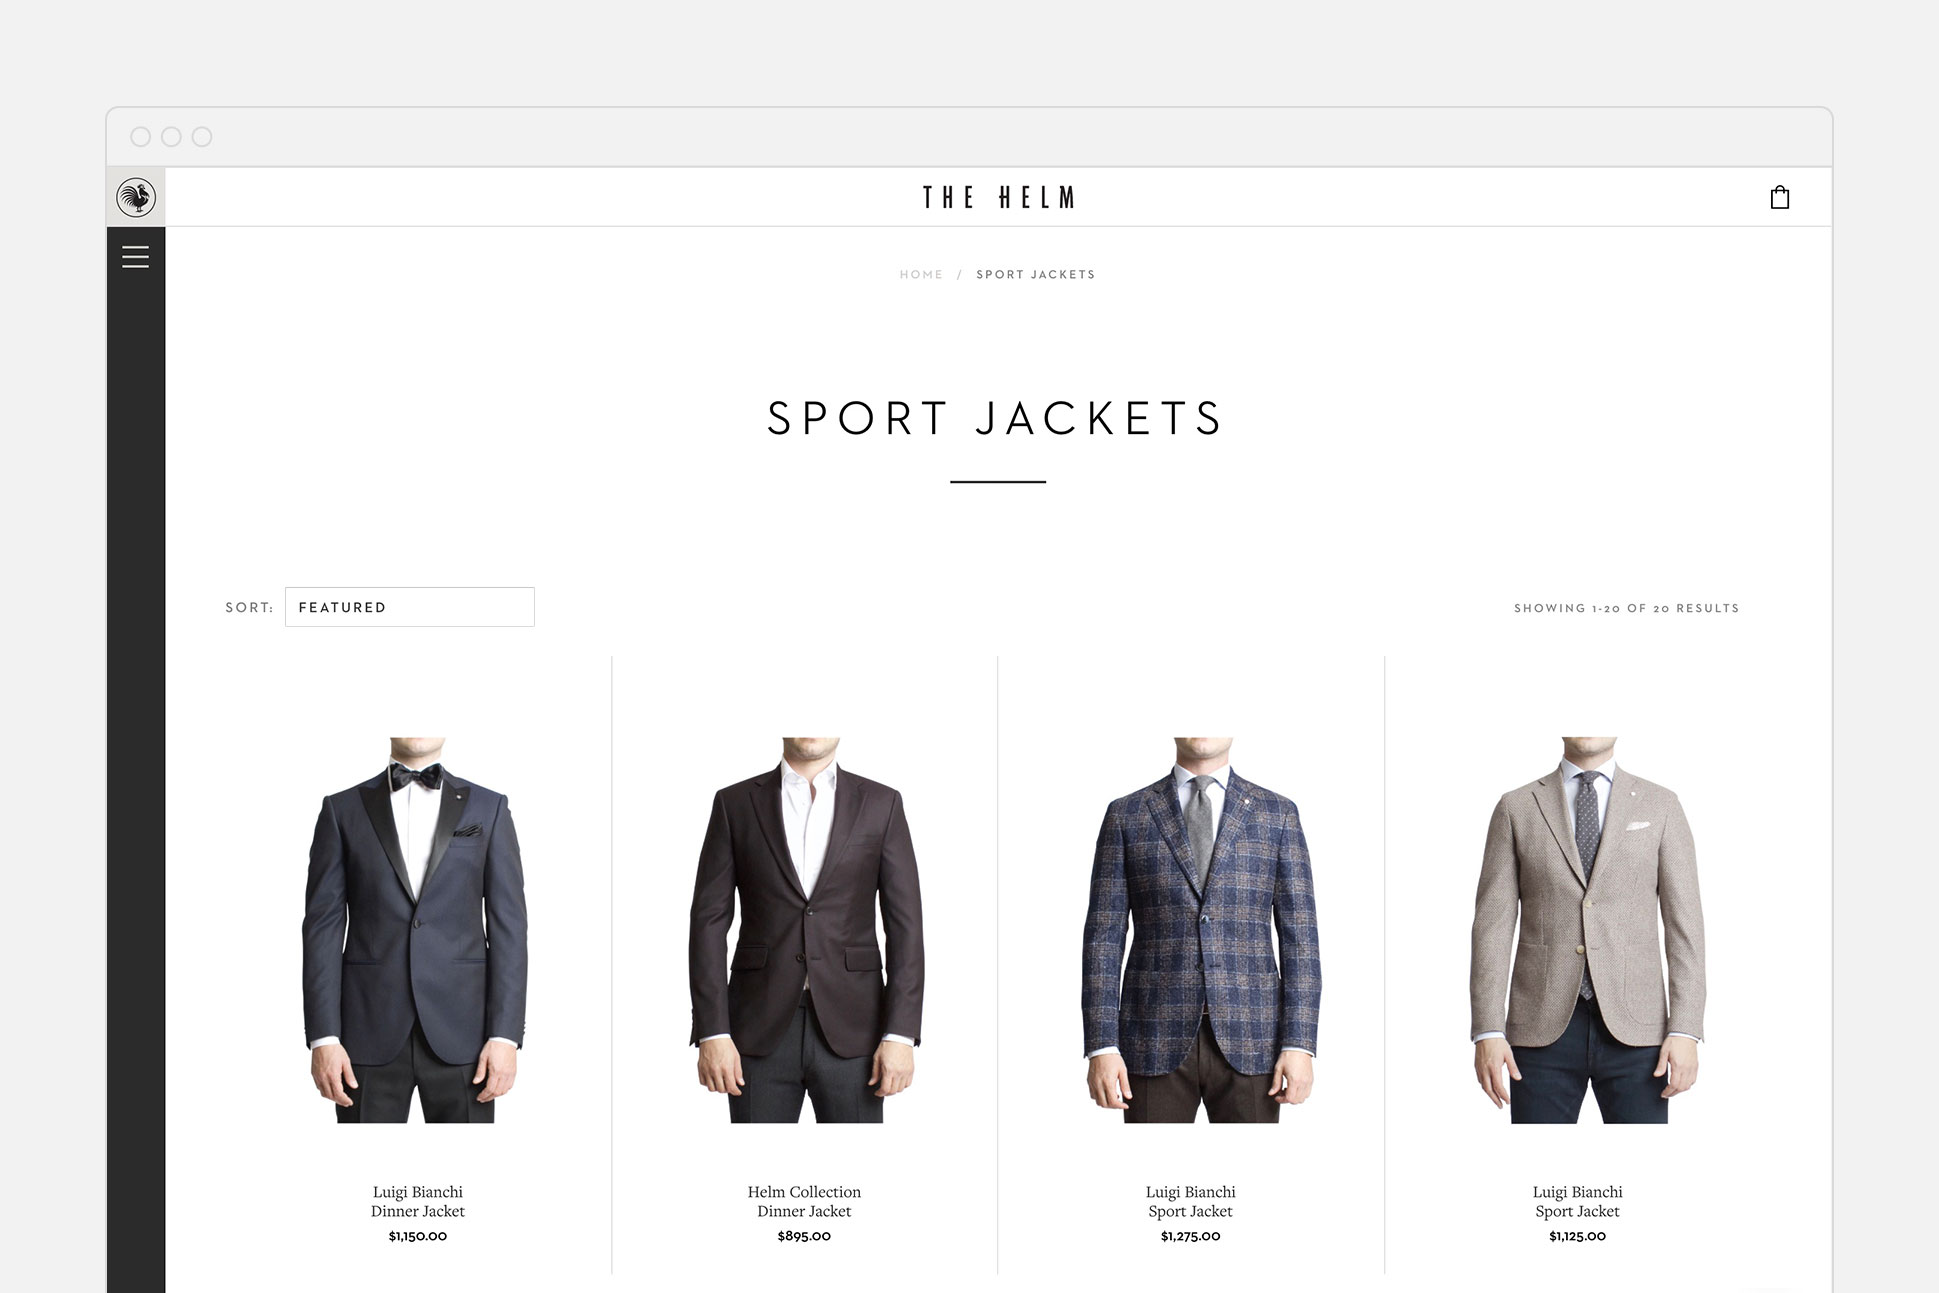This screenshot has width=1939, height=1293.
Task: View the beige Luigi Bianchi sport jacket image
Action: pos(1588,930)
